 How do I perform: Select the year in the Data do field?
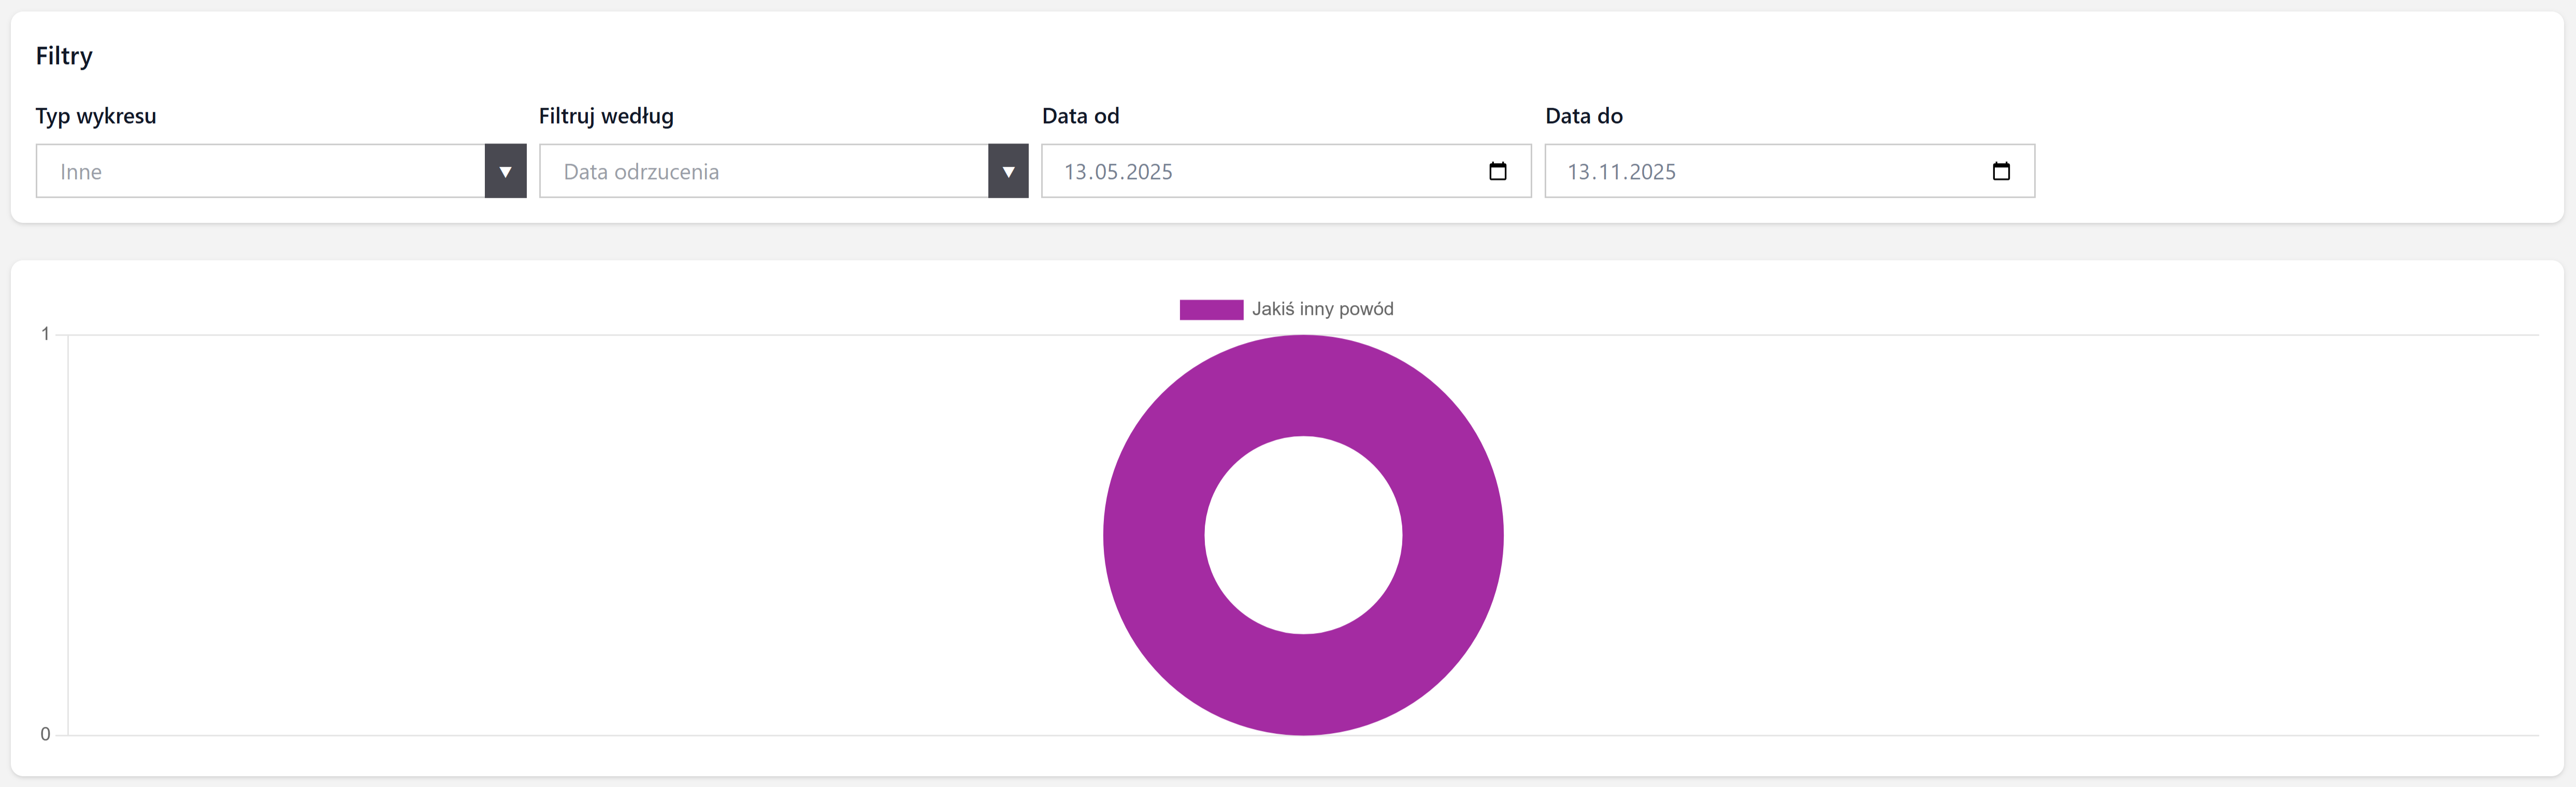click(x=1652, y=172)
